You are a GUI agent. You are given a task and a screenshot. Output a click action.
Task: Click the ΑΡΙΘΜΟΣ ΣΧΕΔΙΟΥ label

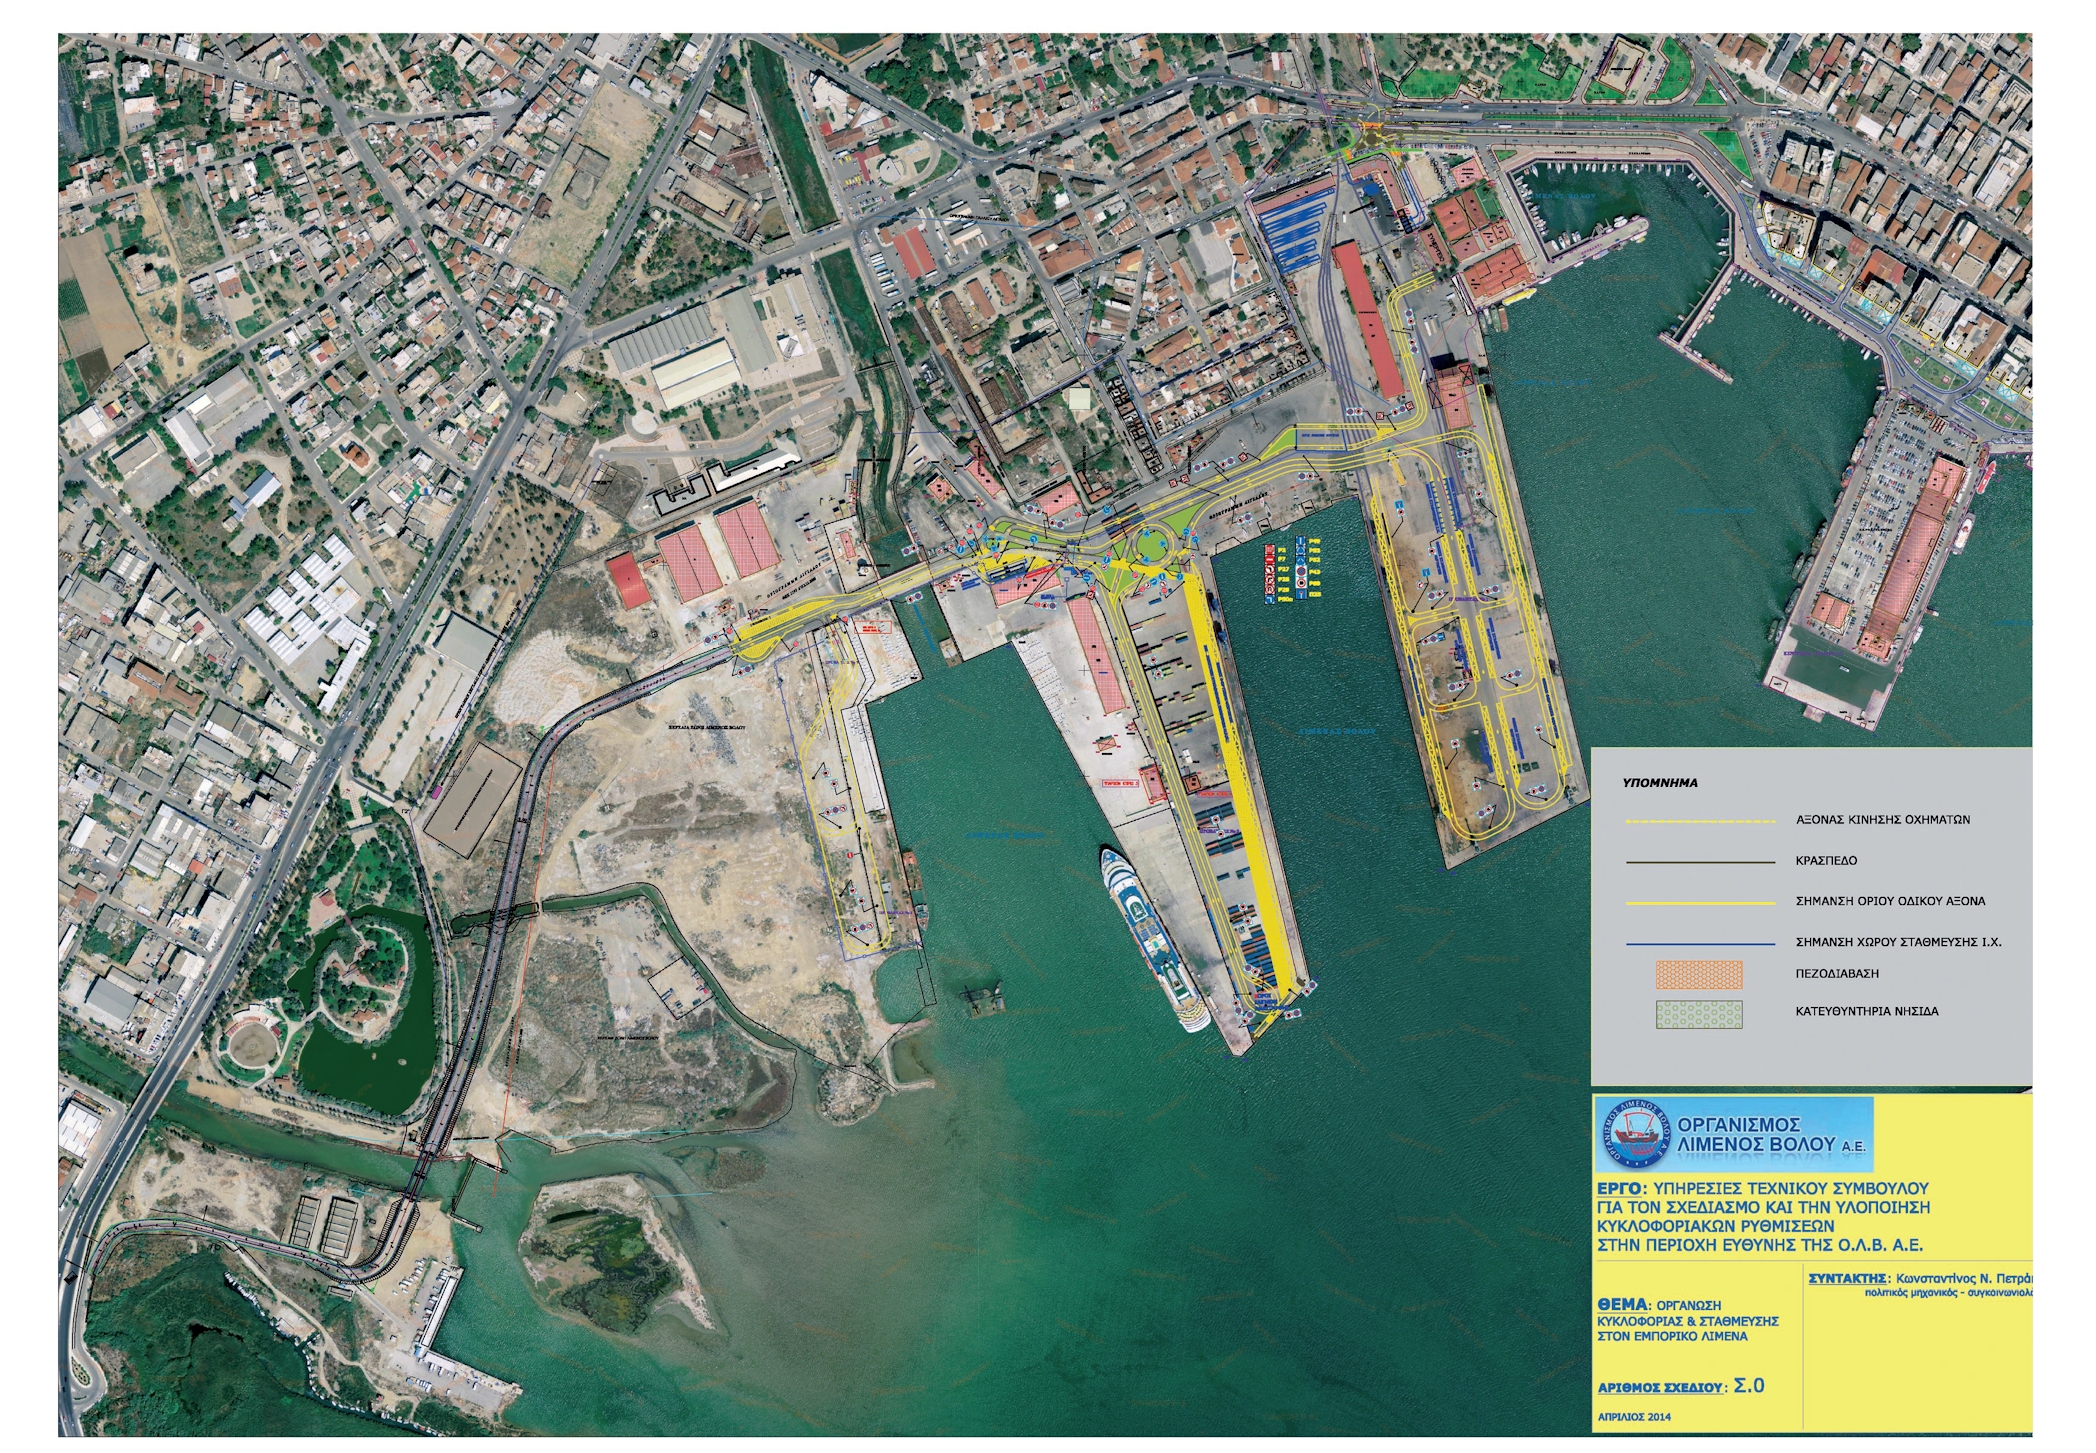click(x=1661, y=1388)
